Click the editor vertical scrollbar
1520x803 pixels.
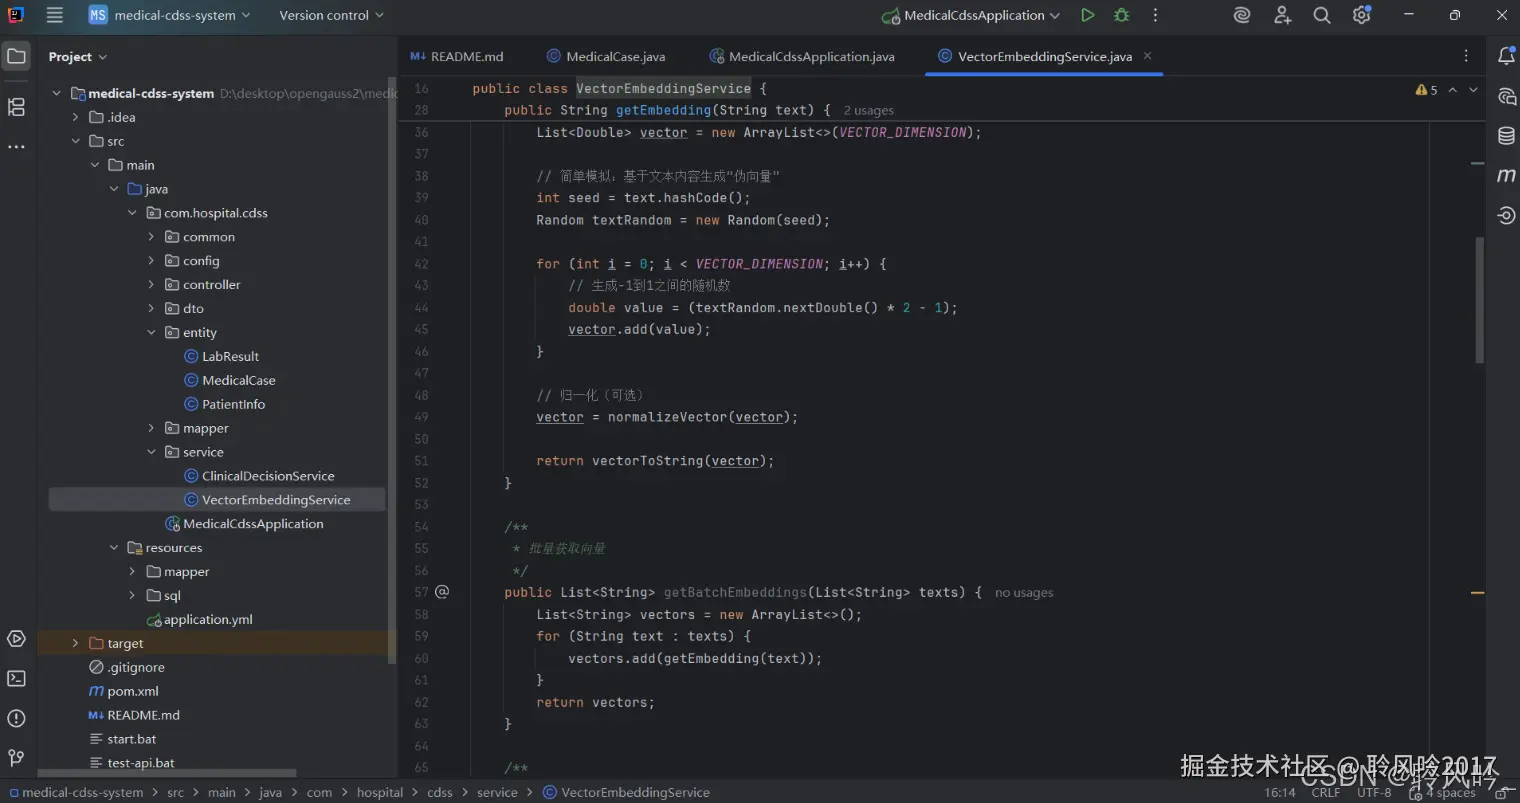tap(1479, 300)
